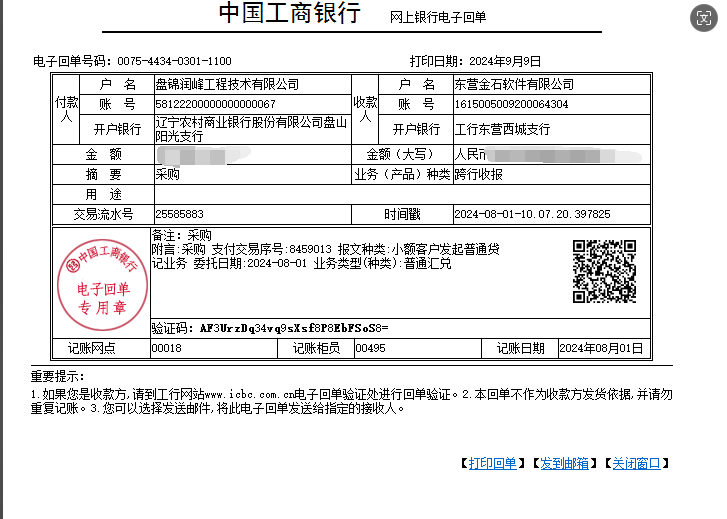Screen dimensions: 727x519
Task: Click the 支付交易序号:8459013 text
Action: click(x=272, y=250)
